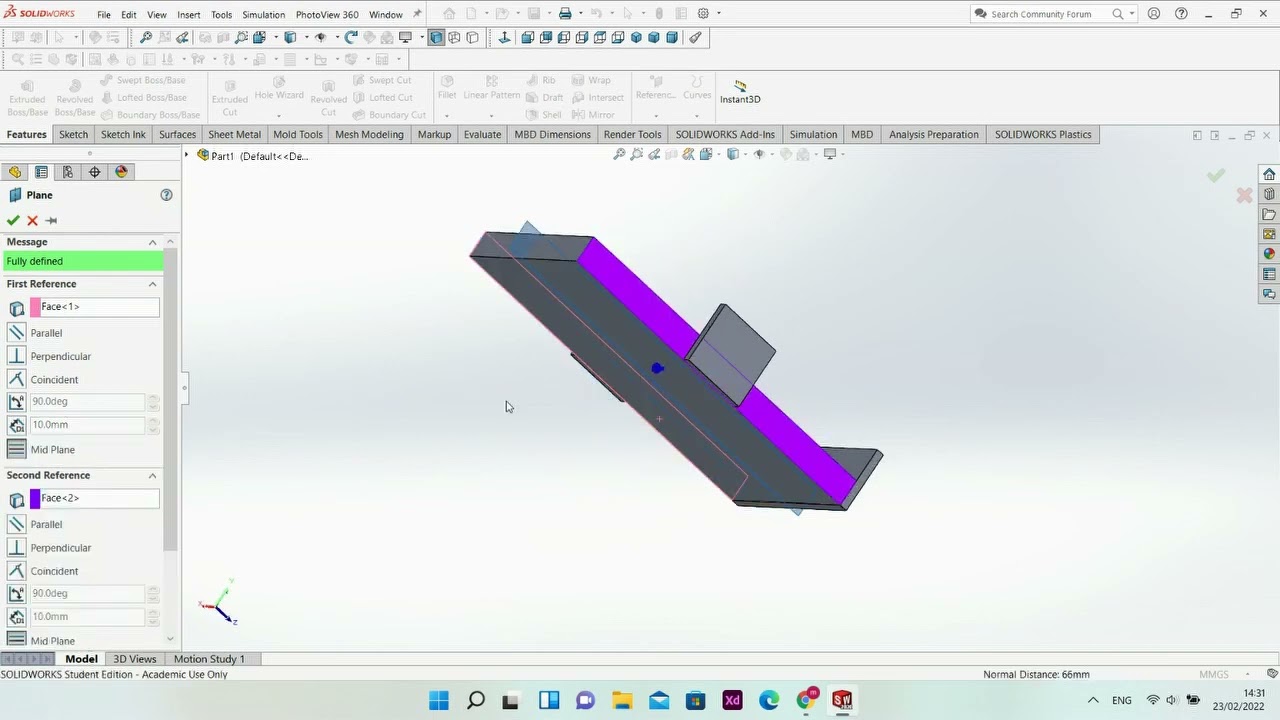
Task: Click the Normal To view icon in the top toolbar
Action: (x=504, y=37)
